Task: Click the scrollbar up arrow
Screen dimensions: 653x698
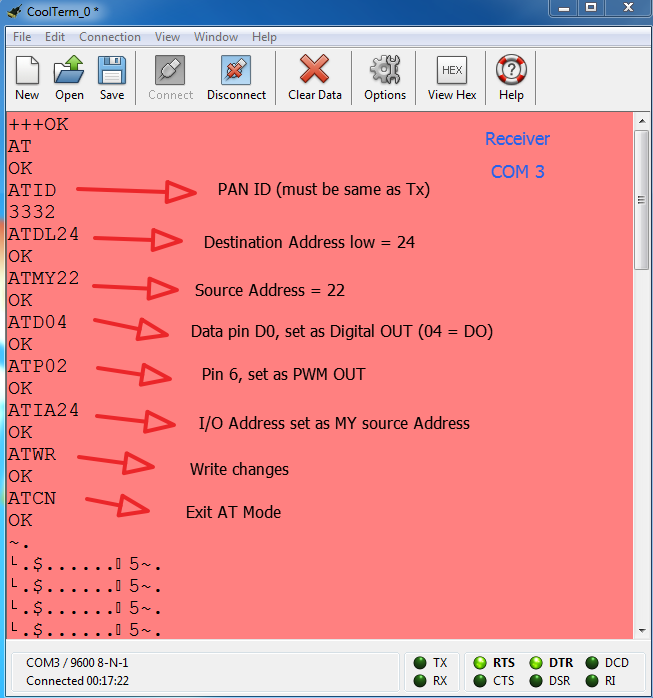Action: tap(642, 121)
